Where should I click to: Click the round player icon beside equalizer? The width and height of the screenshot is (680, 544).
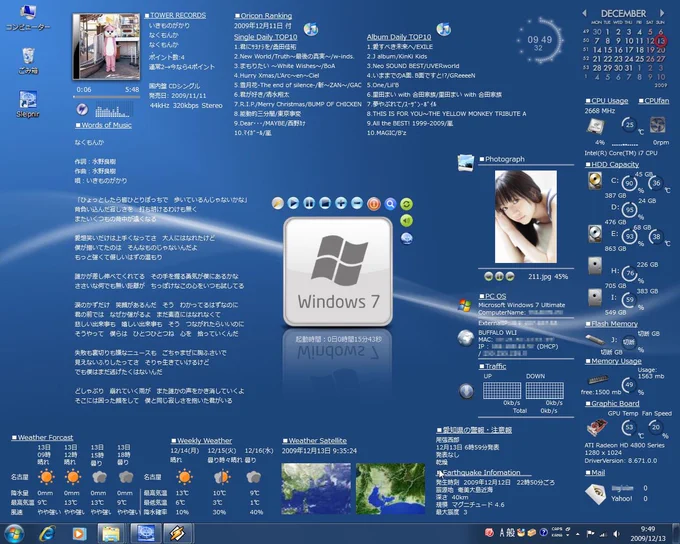click(82, 110)
